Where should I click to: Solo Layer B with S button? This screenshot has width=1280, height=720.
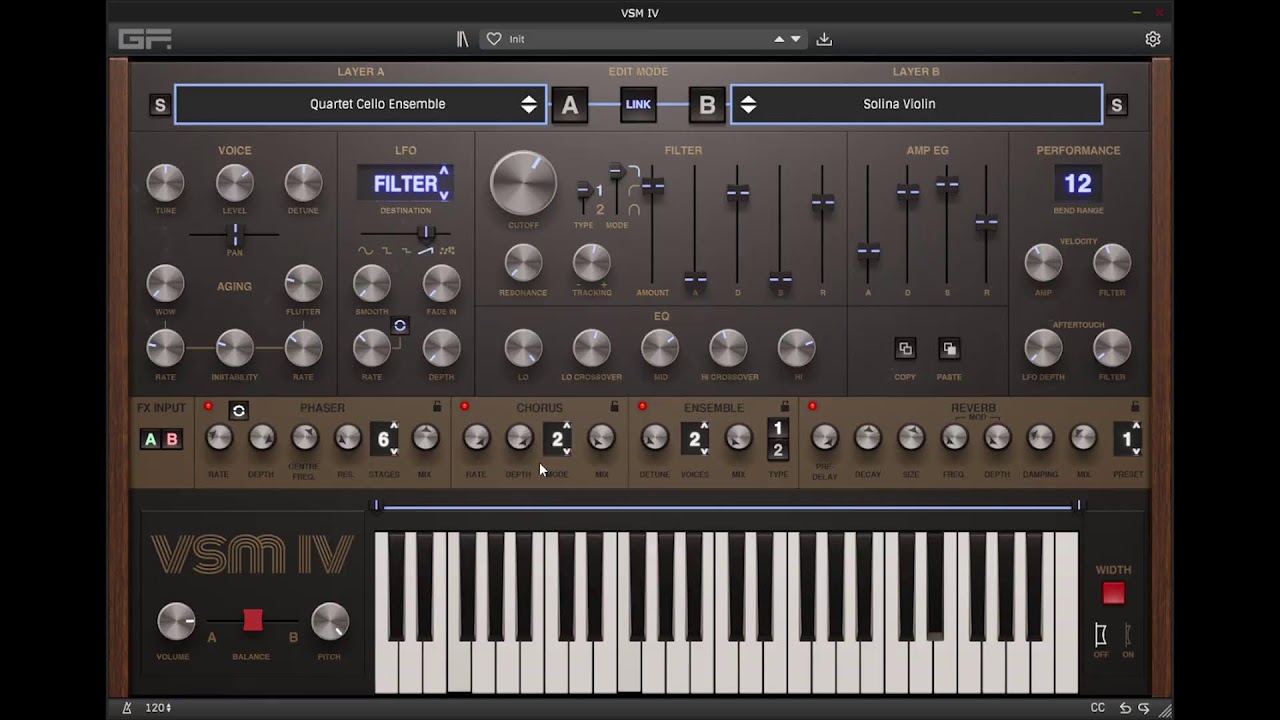point(1117,105)
